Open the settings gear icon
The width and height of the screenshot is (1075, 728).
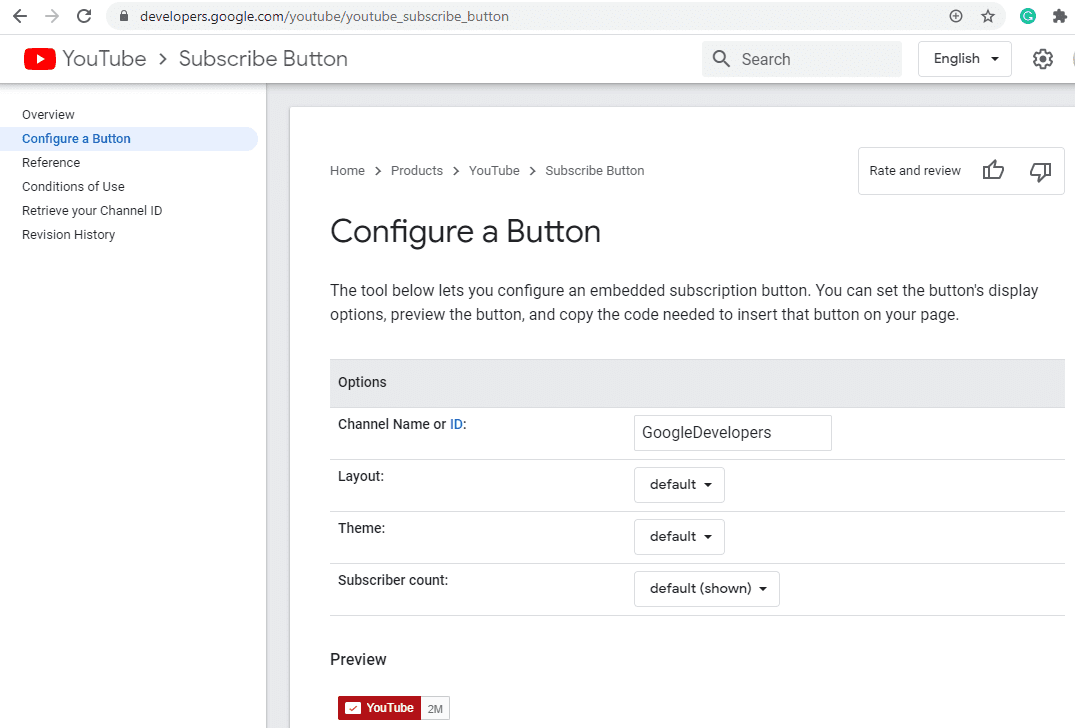click(x=1042, y=59)
